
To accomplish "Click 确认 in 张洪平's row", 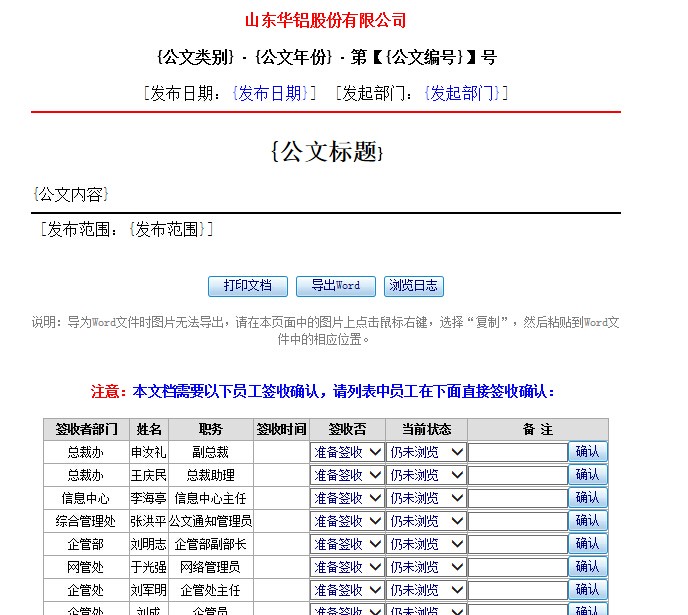I will click(x=587, y=521).
